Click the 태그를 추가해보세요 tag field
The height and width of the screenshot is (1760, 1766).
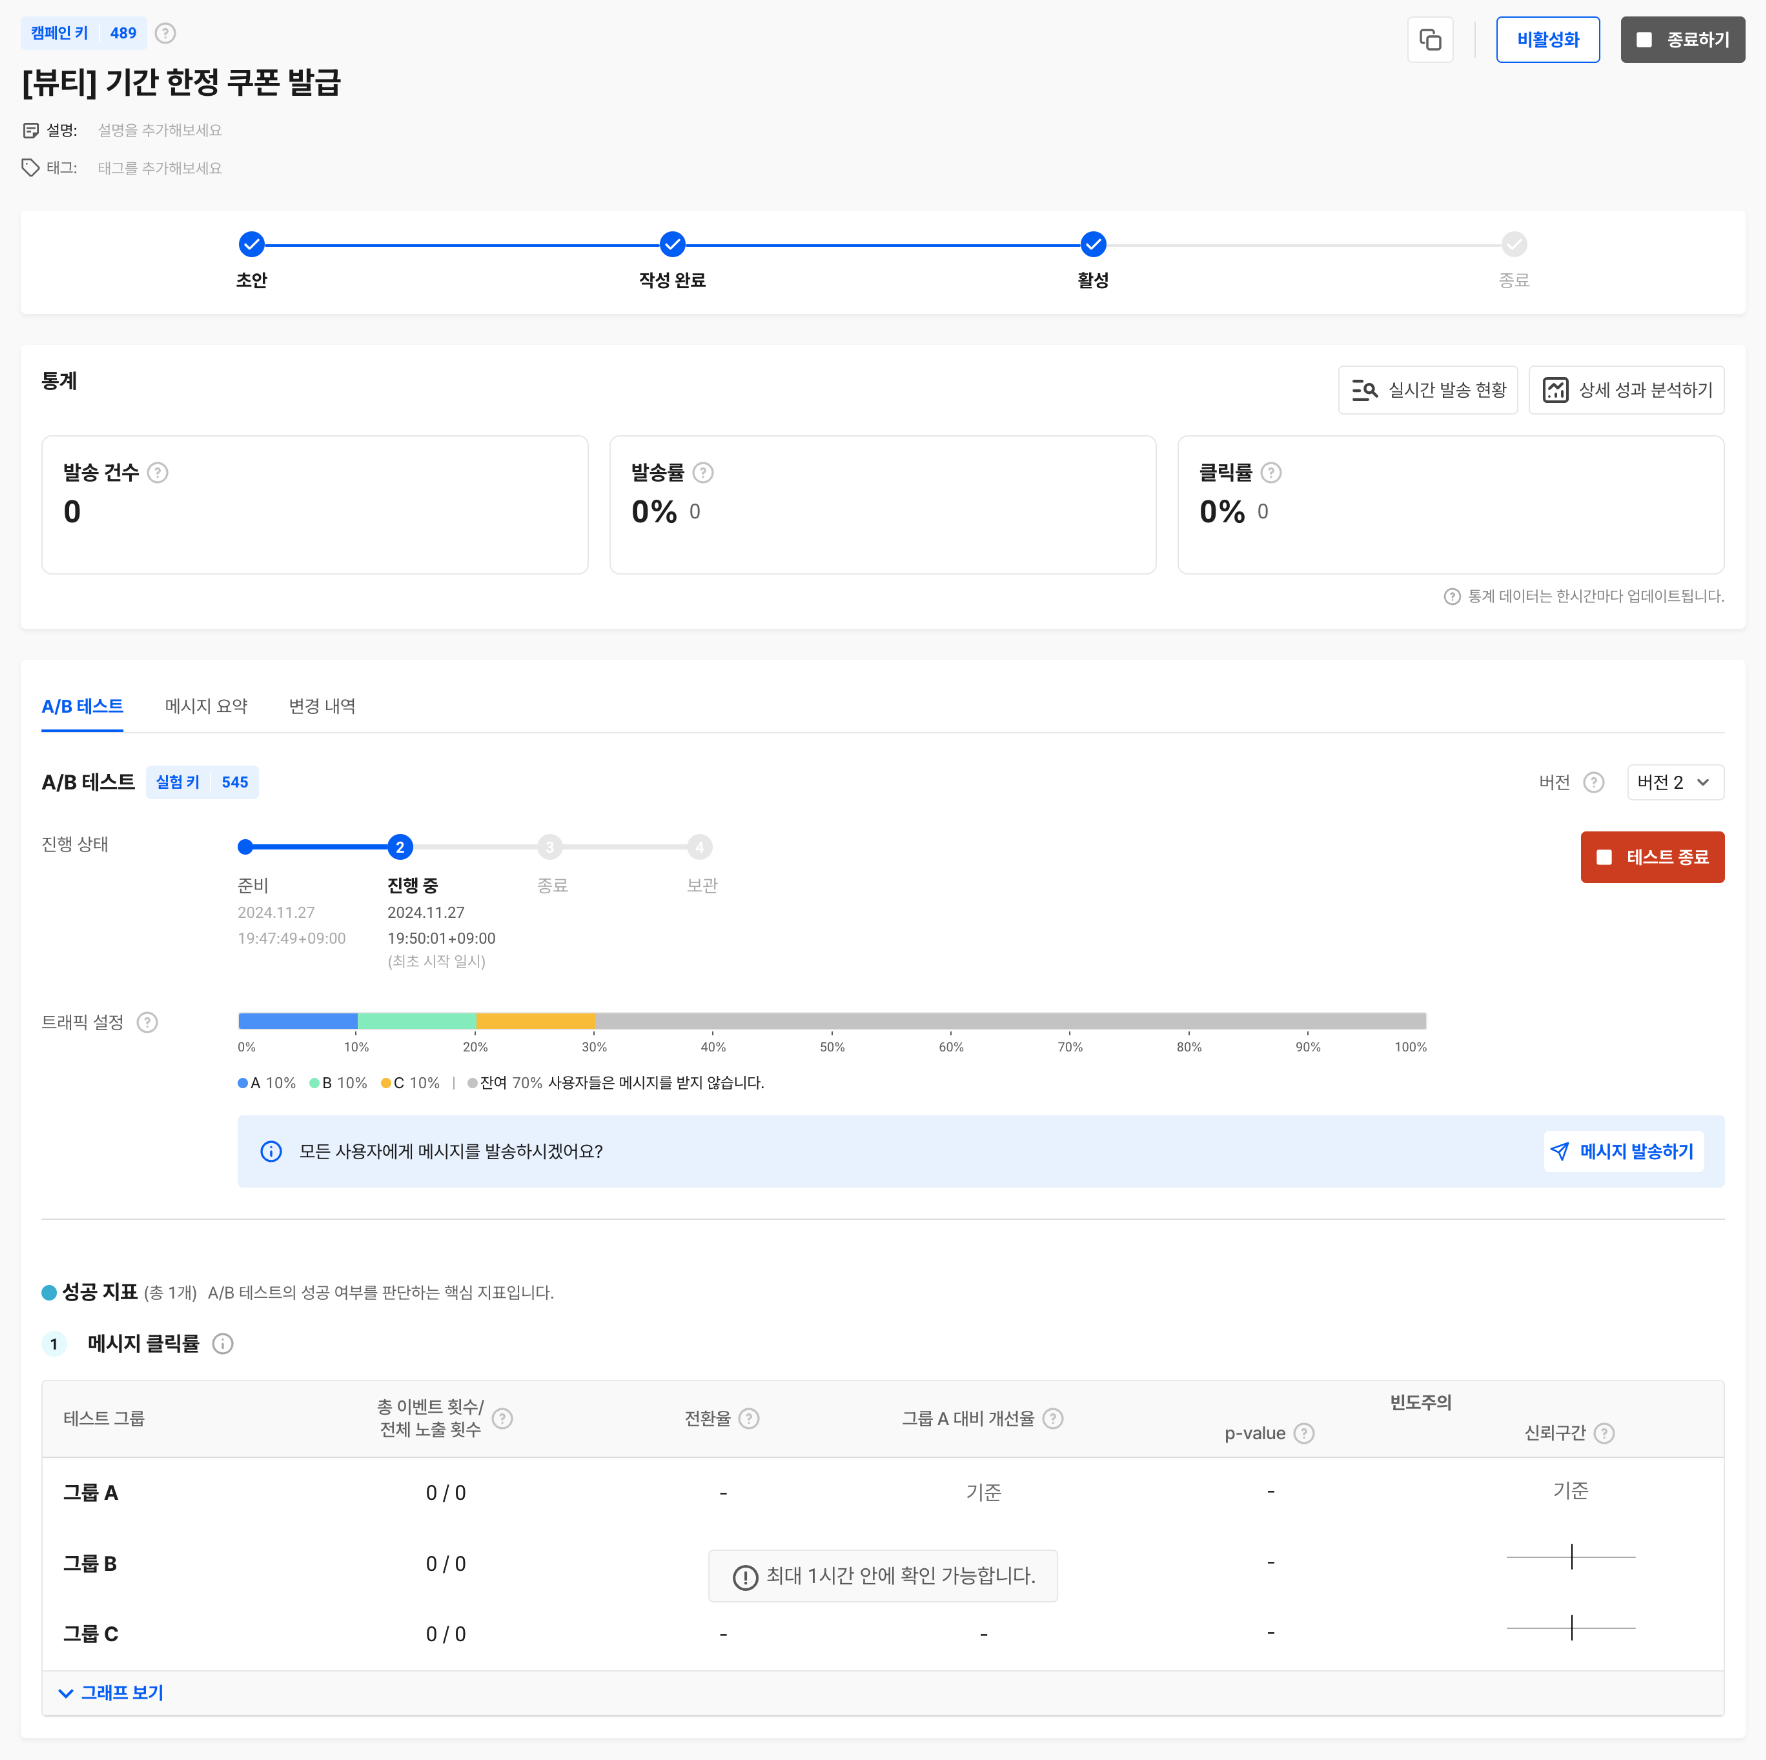pos(160,168)
